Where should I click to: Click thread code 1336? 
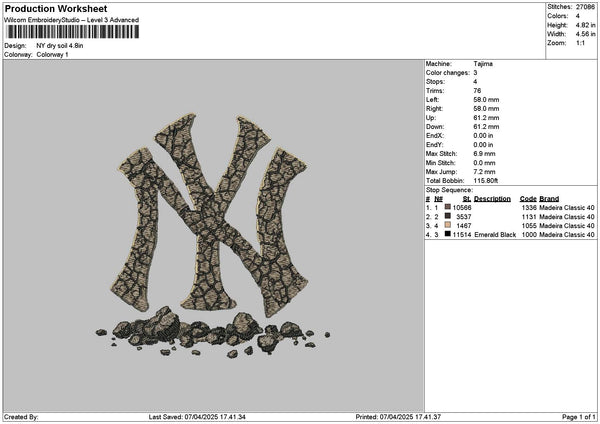coord(529,208)
